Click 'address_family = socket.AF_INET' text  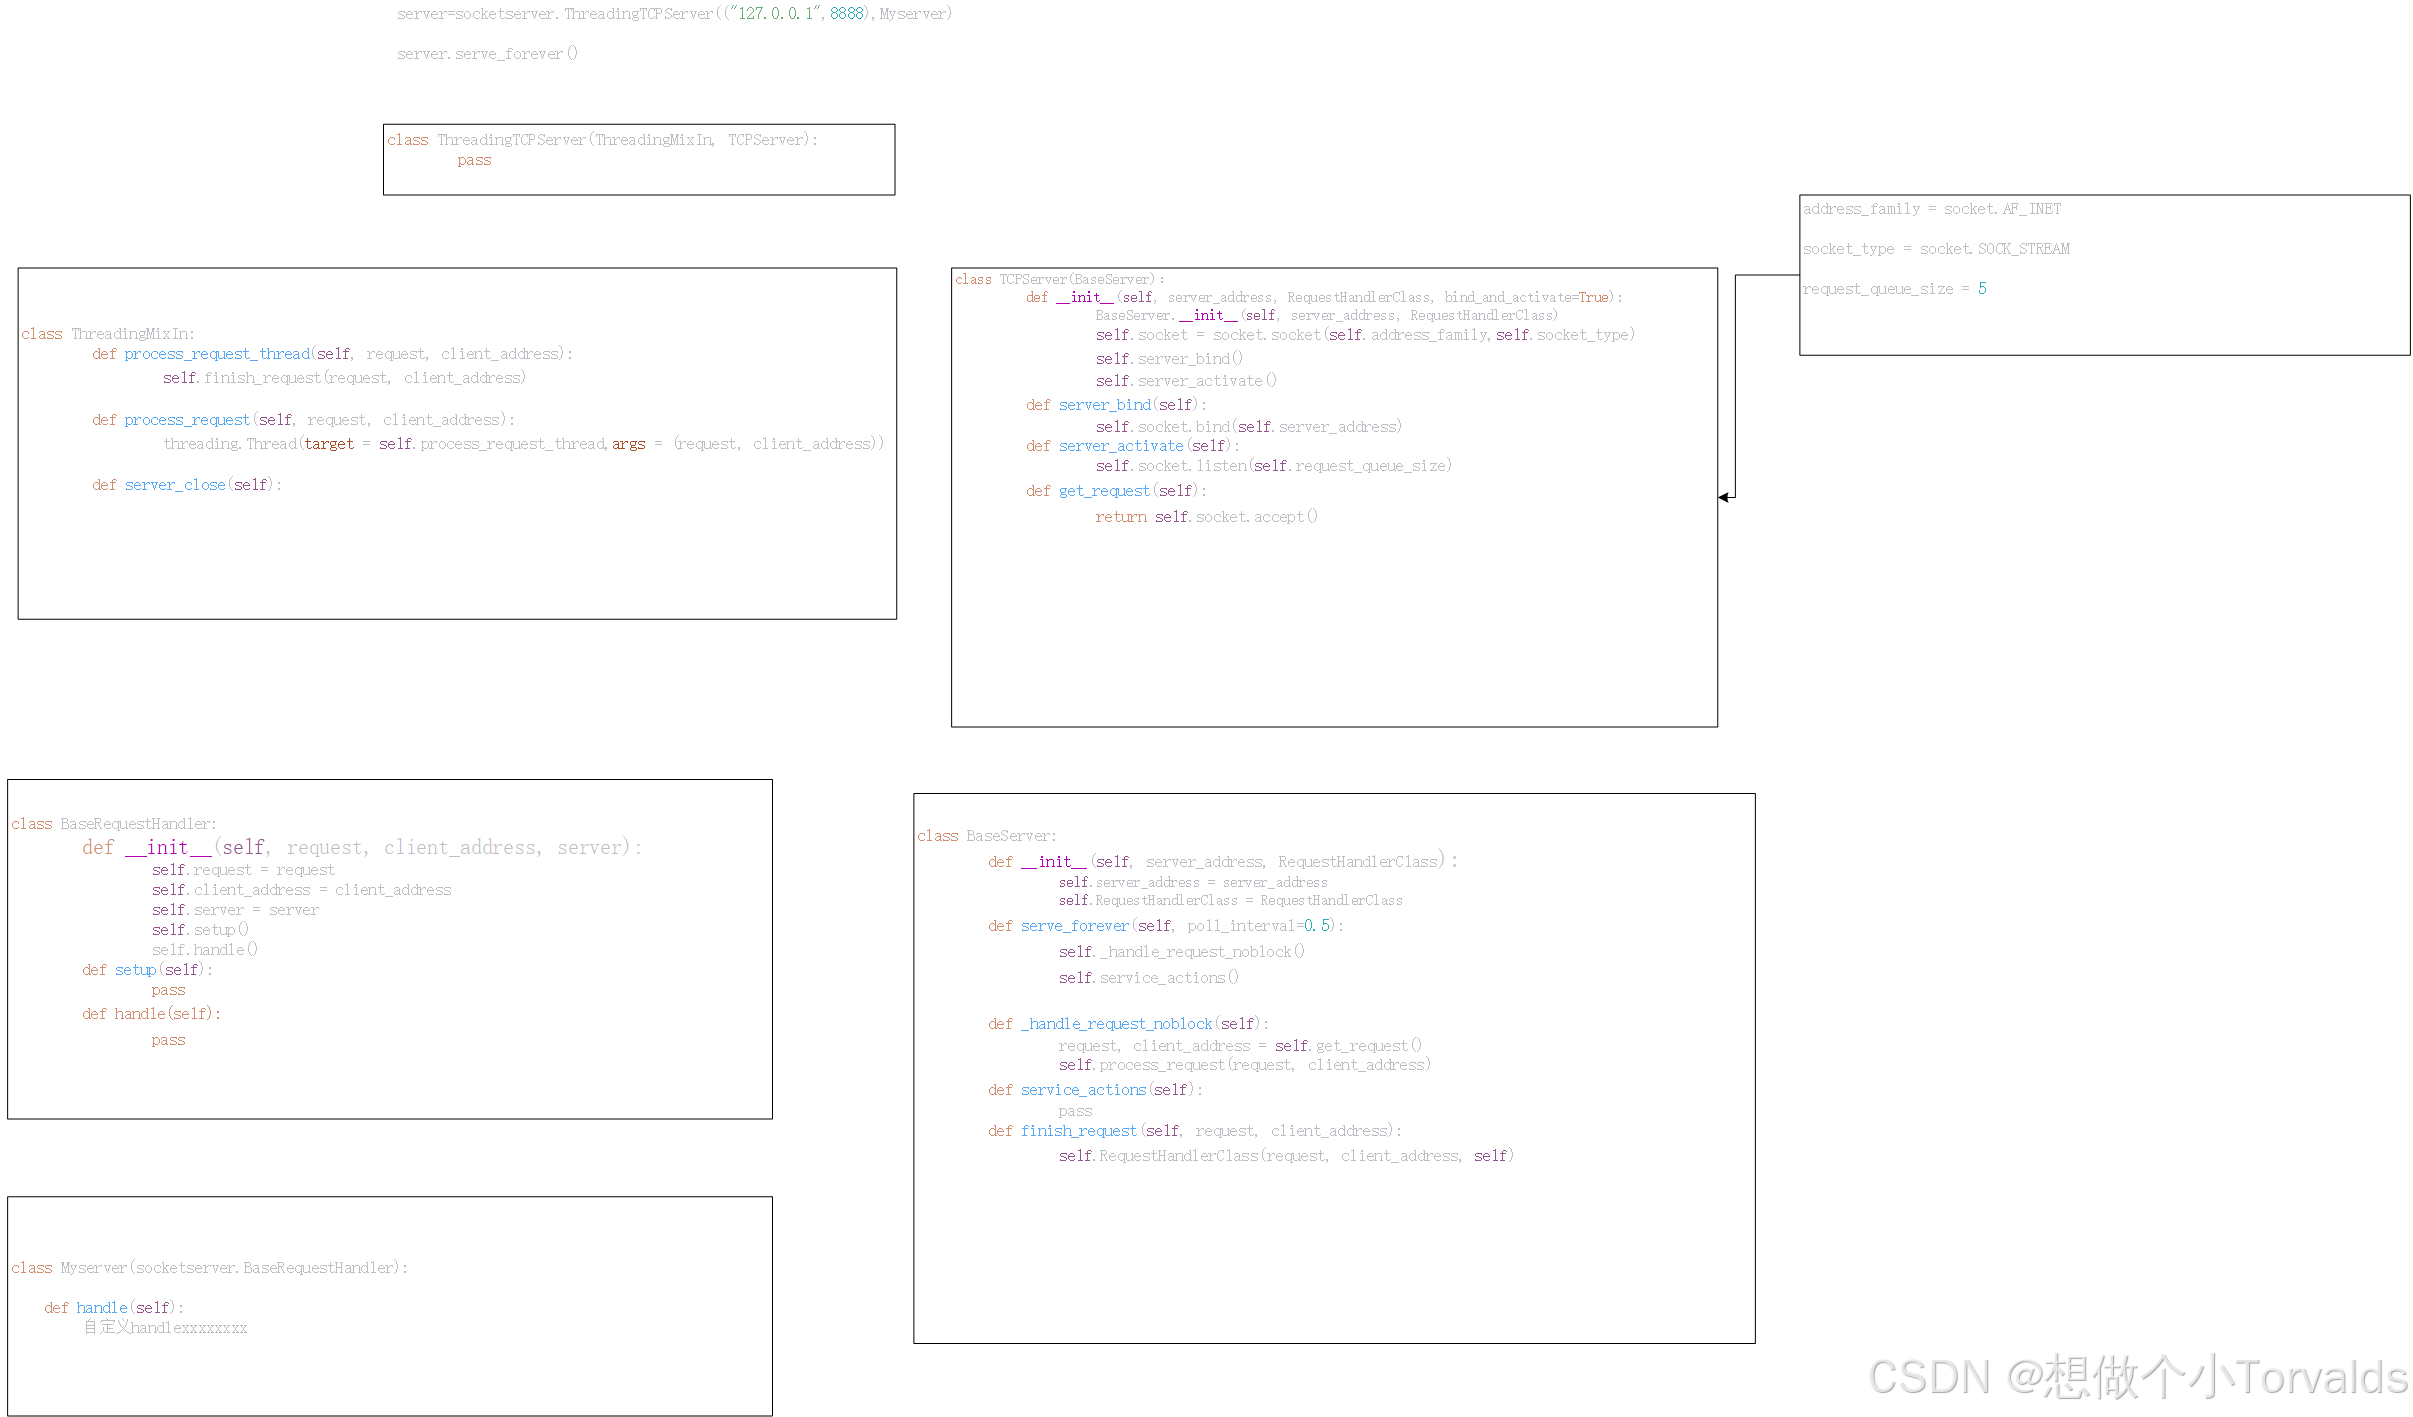click(1931, 209)
